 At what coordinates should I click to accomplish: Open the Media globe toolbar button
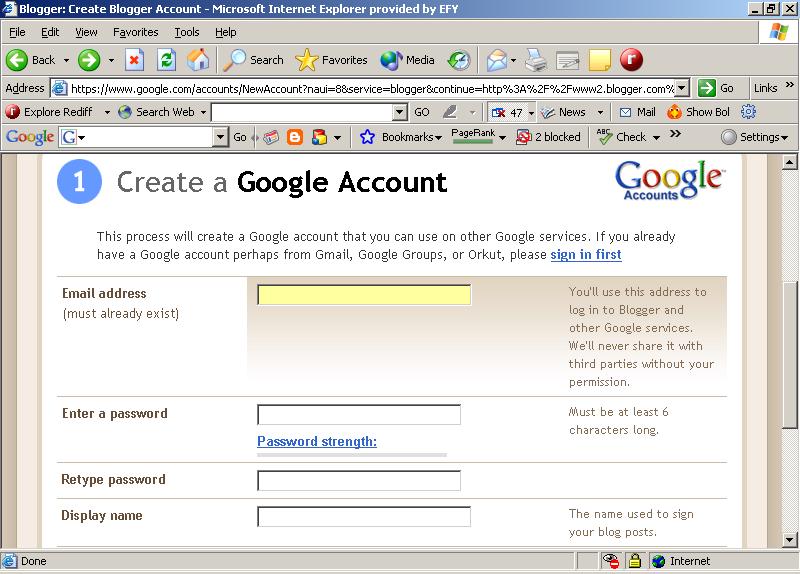point(407,60)
